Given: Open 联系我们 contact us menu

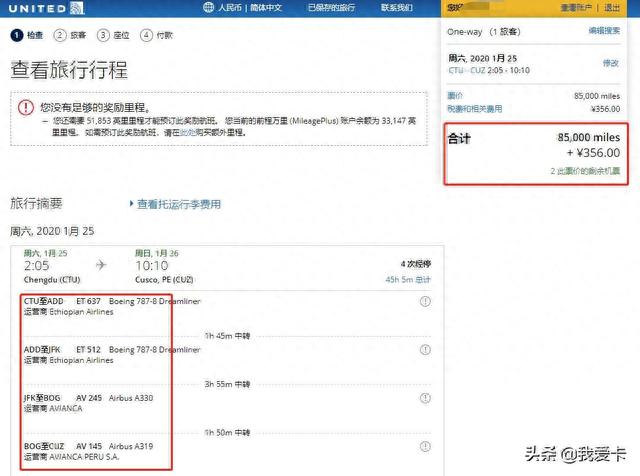Looking at the screenshot, I should (397, 8).
